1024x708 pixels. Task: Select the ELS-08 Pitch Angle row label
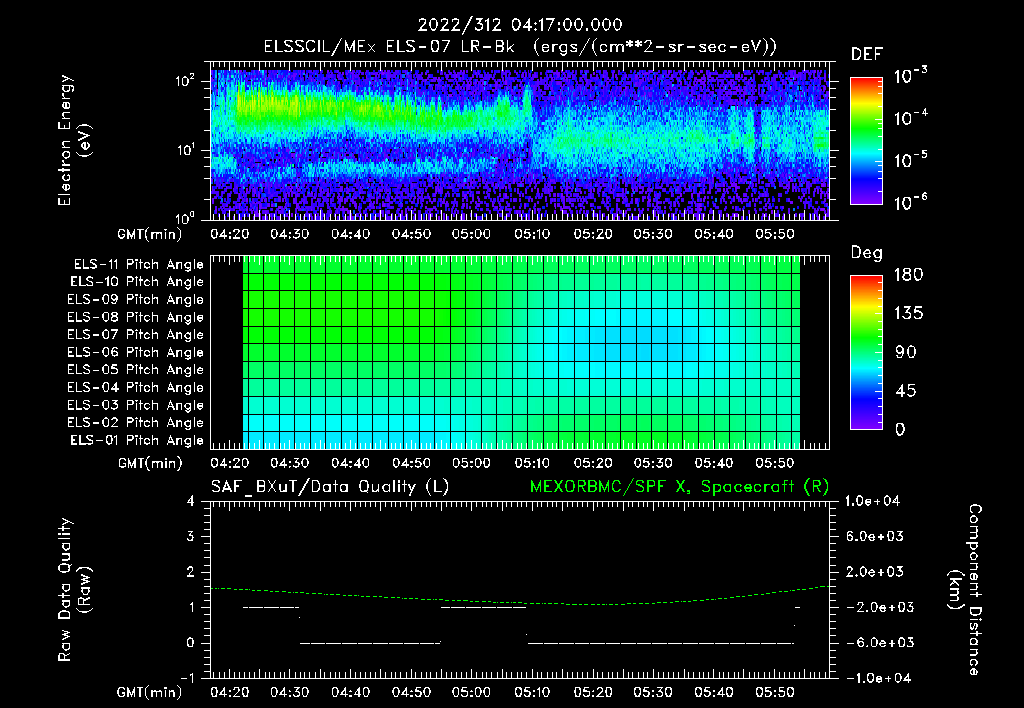(x=136, y=317)
